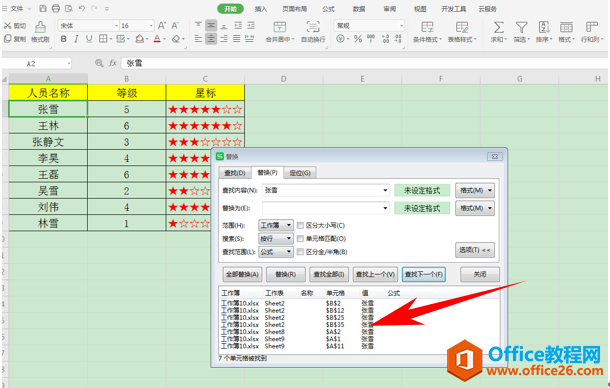Click the 关闭 close button in dialog

click(480, 274)
